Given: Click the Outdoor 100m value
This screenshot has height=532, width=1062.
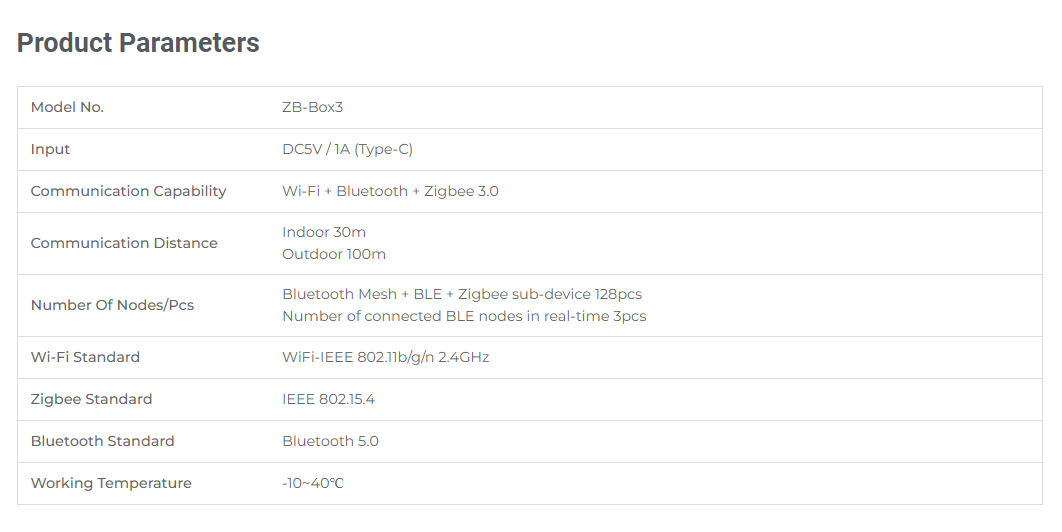Looking at the screenshot, I should 334,254.
